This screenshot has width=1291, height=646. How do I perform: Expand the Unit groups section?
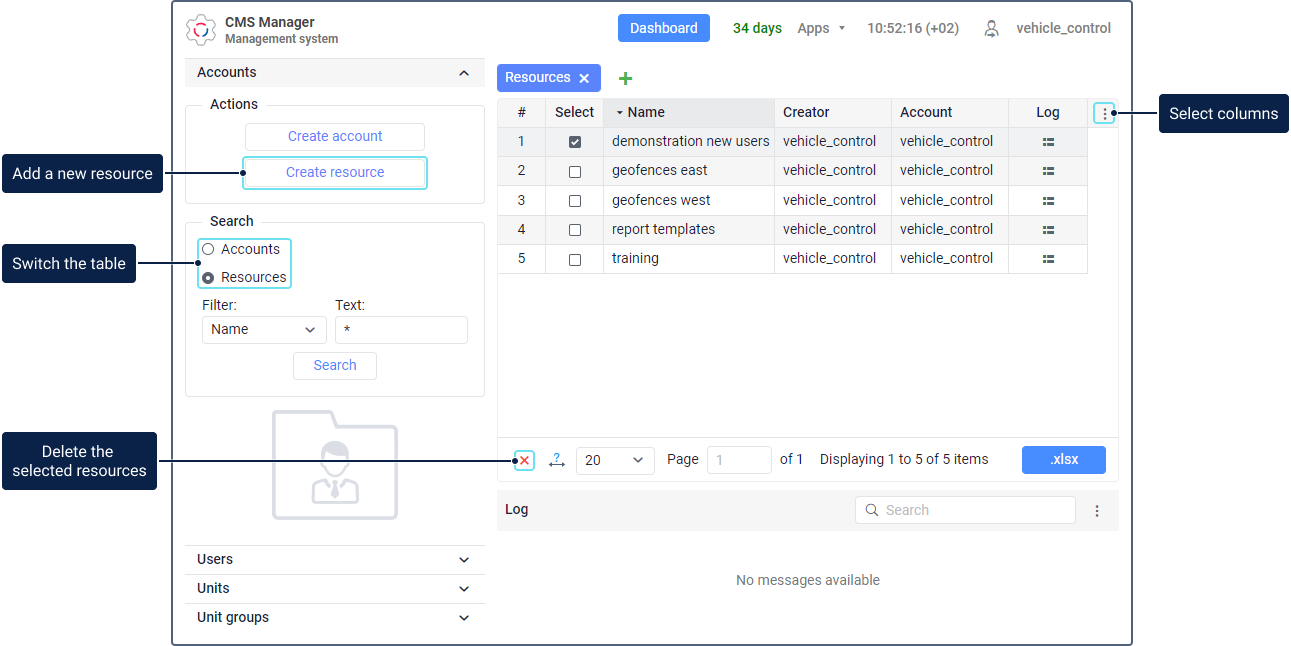coord(334,618)
